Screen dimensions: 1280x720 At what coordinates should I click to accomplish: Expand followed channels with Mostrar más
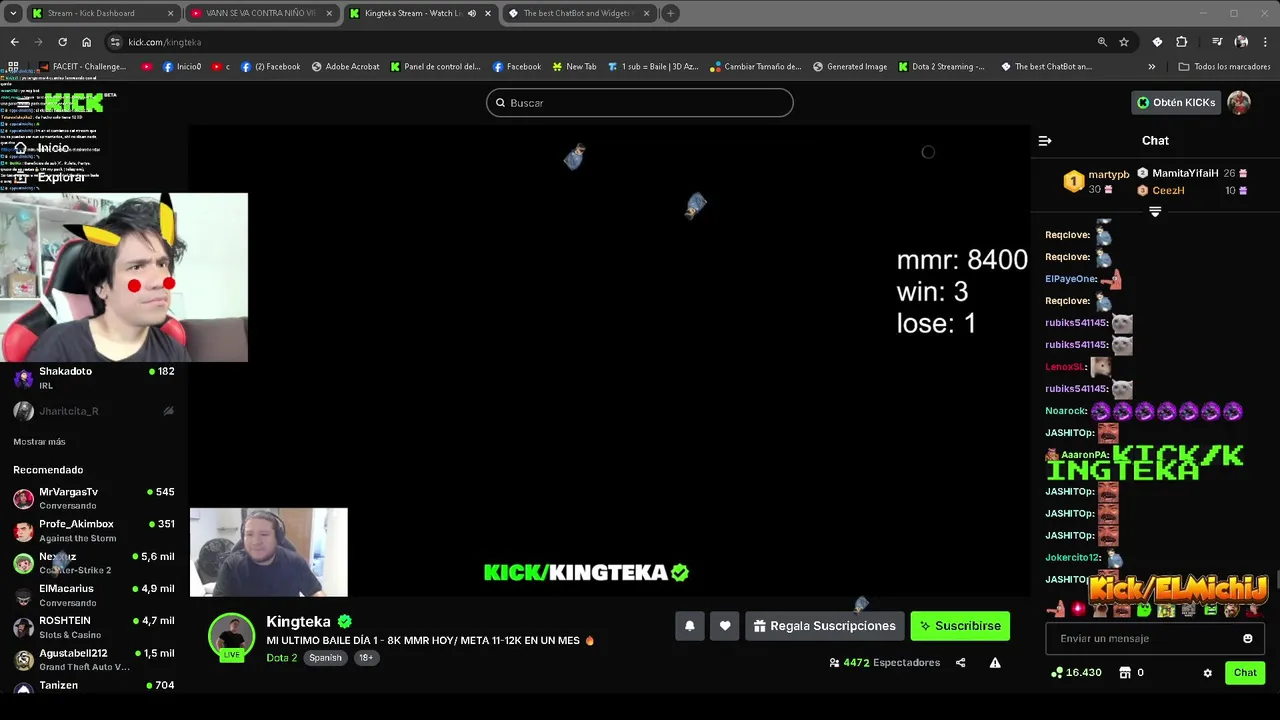tap(39, 442)
